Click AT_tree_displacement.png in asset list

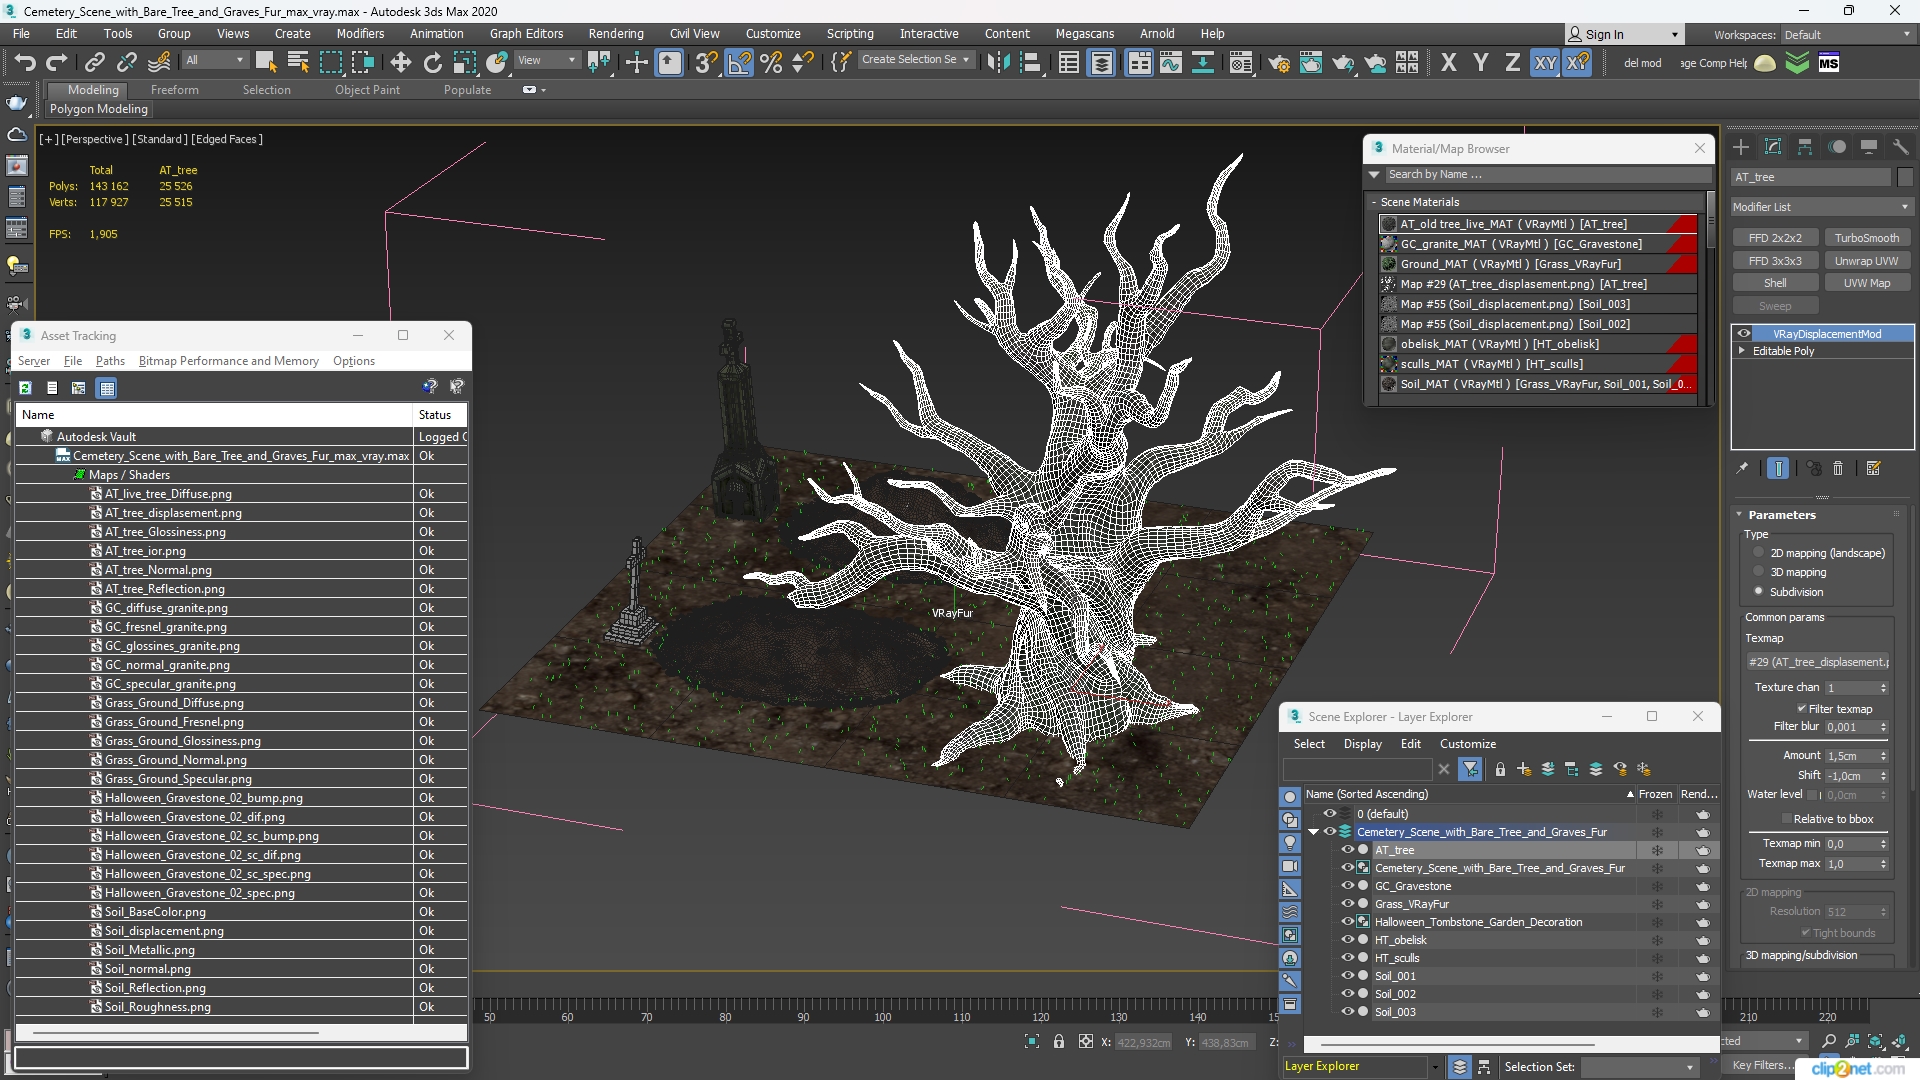(x=173, y=512)
